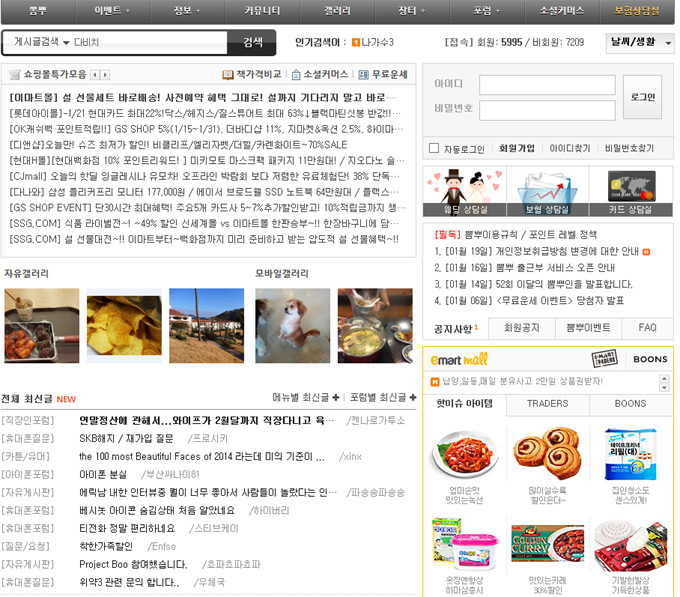Click the 아이디 username field

pyautogui.click(x=547, y=85)
